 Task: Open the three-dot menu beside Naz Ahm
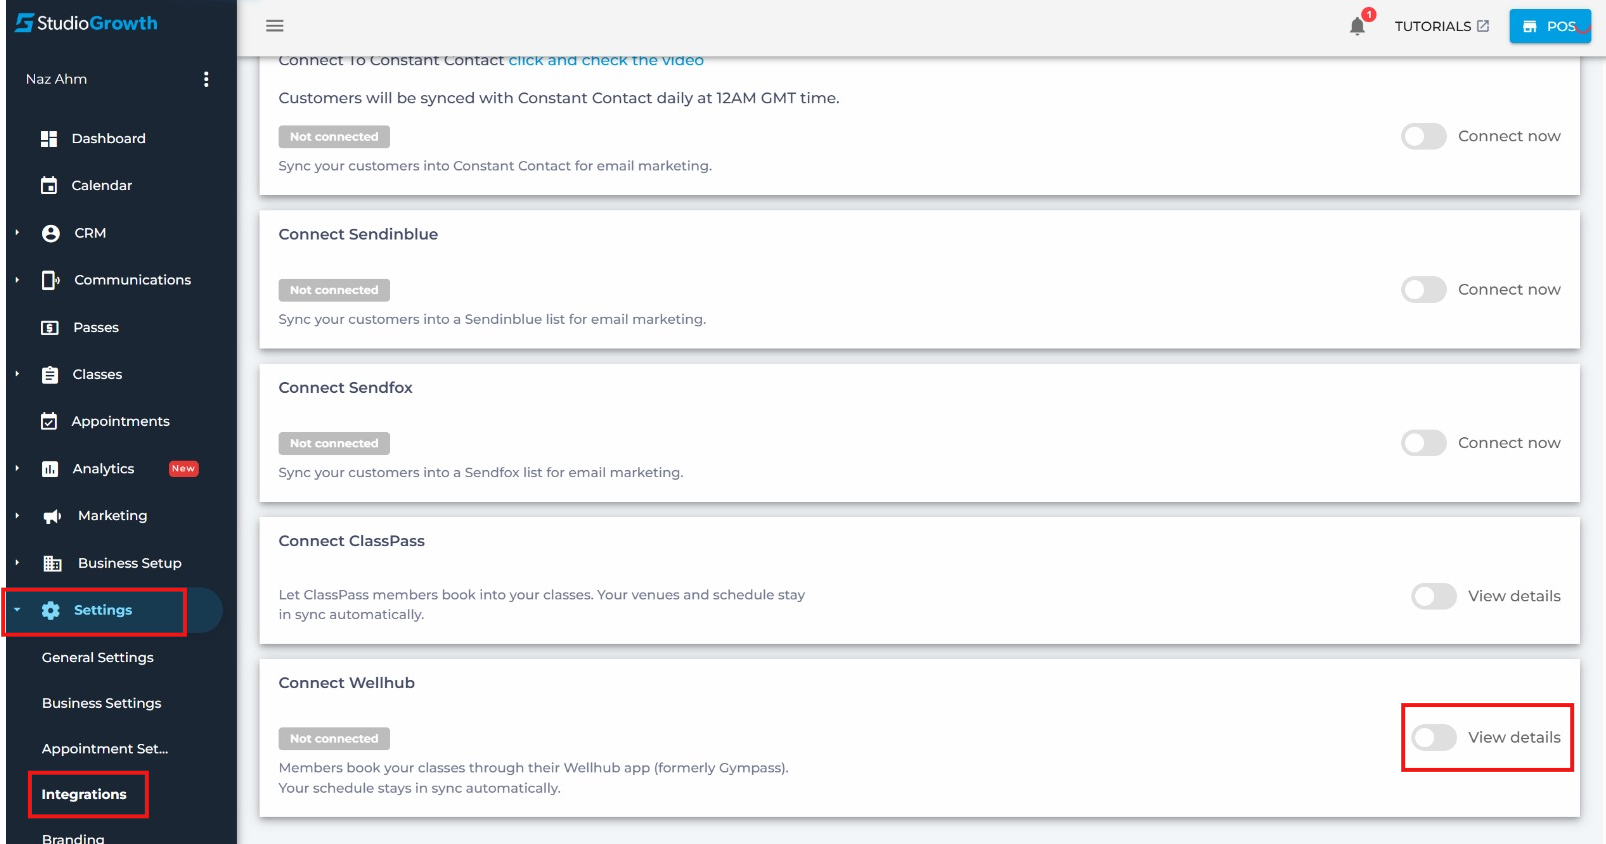point(206,79)
